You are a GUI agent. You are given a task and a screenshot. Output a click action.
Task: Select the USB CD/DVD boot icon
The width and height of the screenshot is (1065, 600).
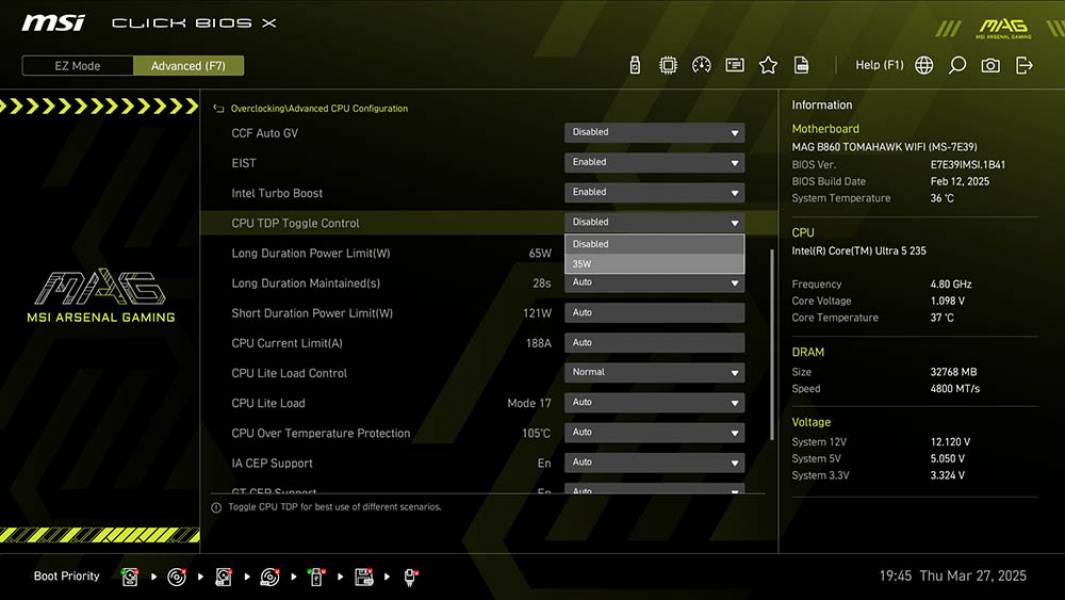(x=270, y=577)
